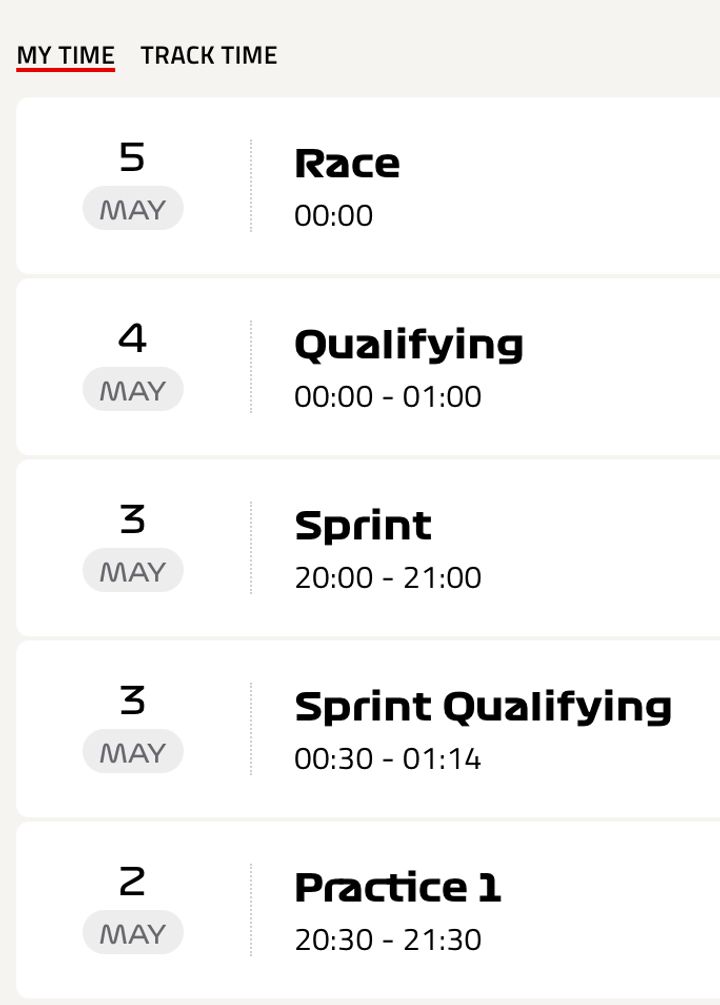
Task: Click the Sprint heading text
Action: point(363,527)
